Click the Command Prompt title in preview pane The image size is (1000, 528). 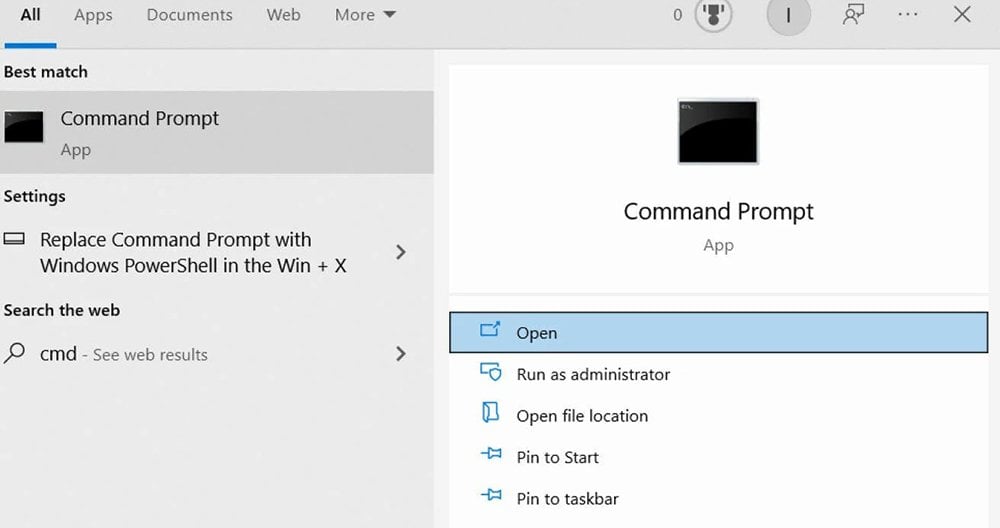[718, 211]
